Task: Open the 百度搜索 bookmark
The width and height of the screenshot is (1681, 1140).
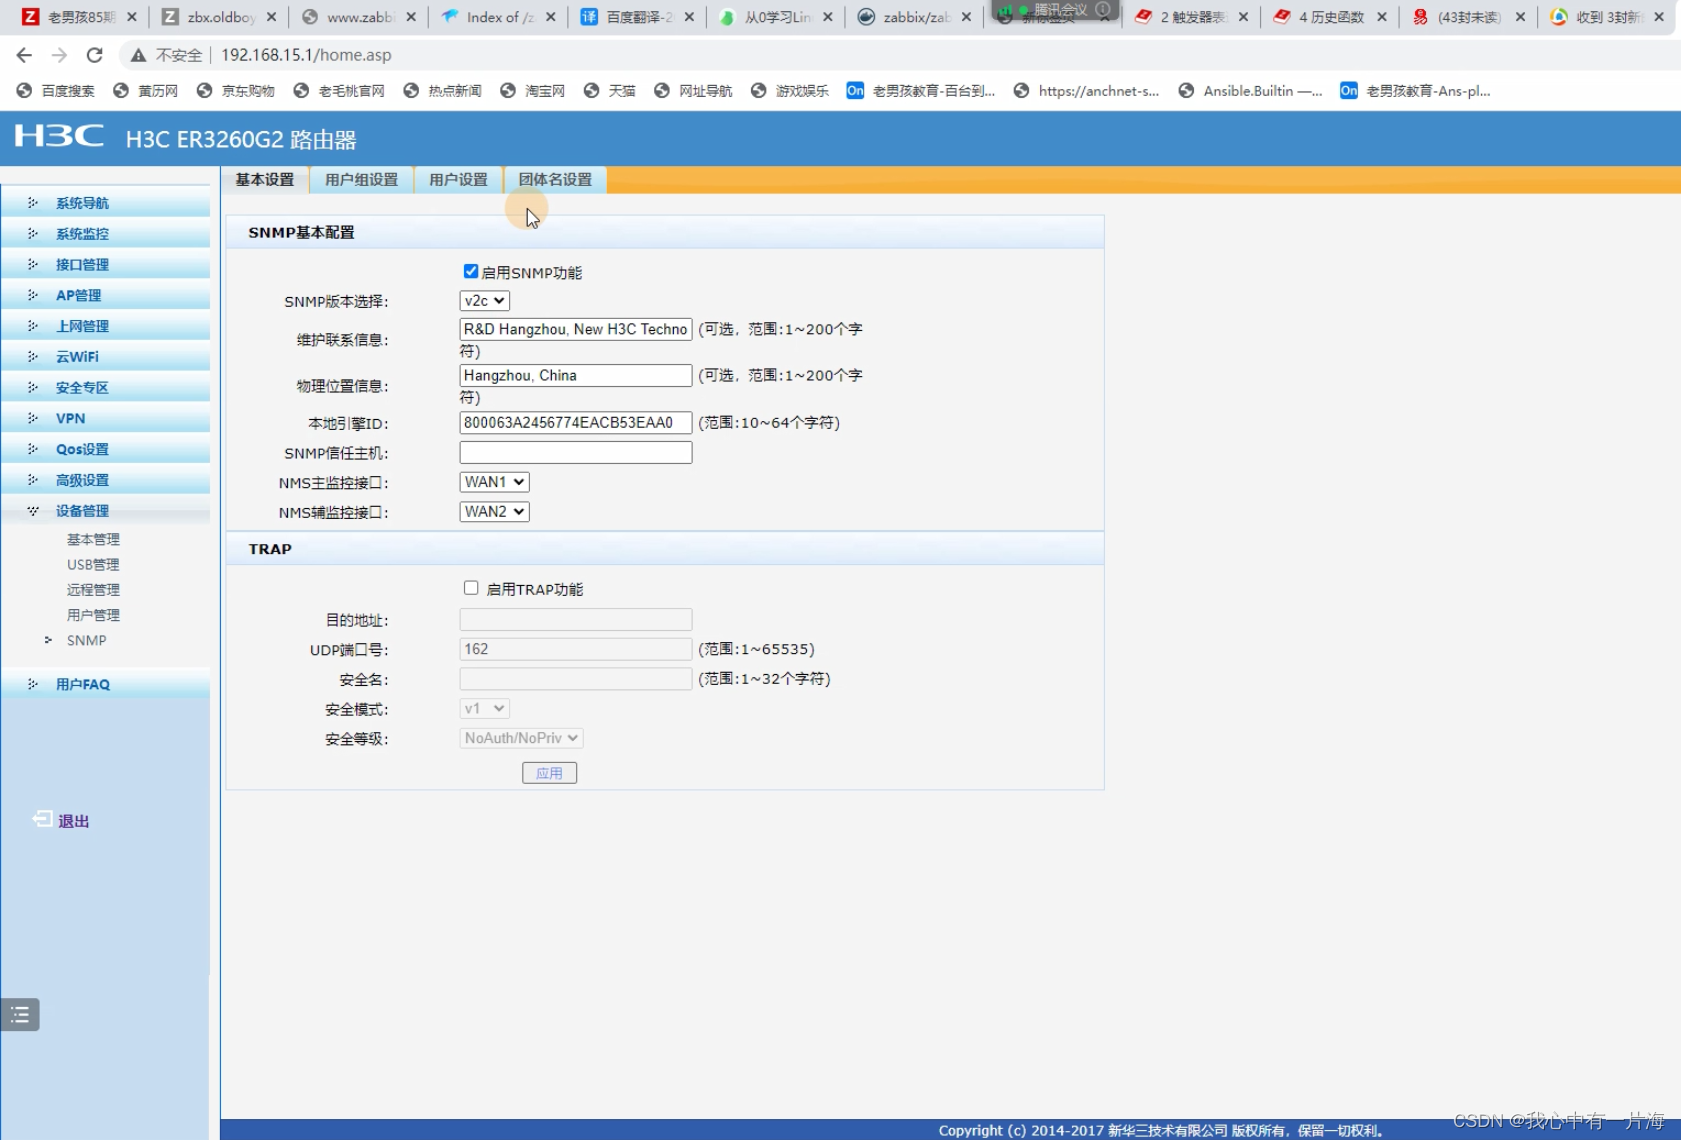Action: point(56,91)
